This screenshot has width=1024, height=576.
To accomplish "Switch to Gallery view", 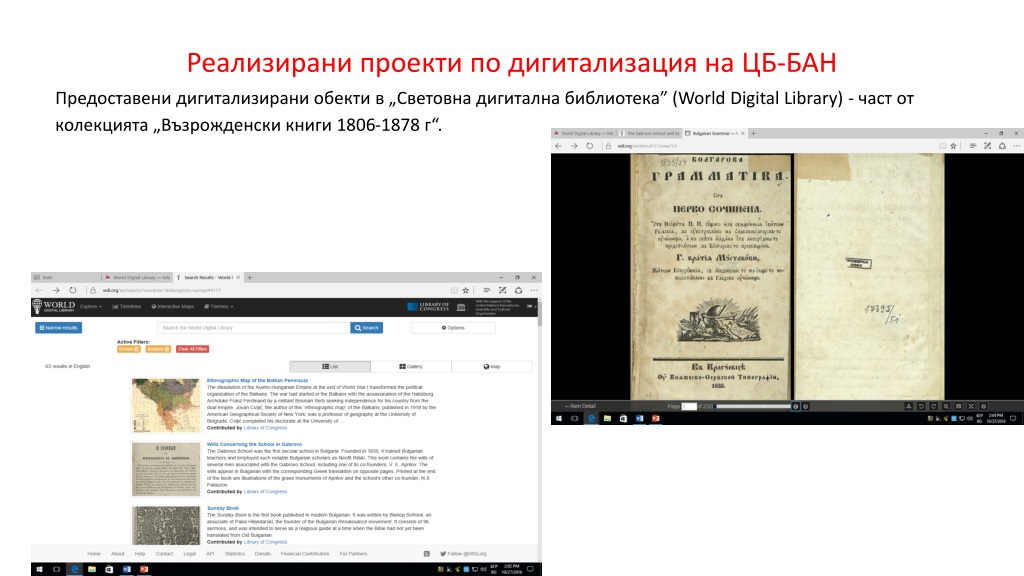I will (x=411, y=366).
